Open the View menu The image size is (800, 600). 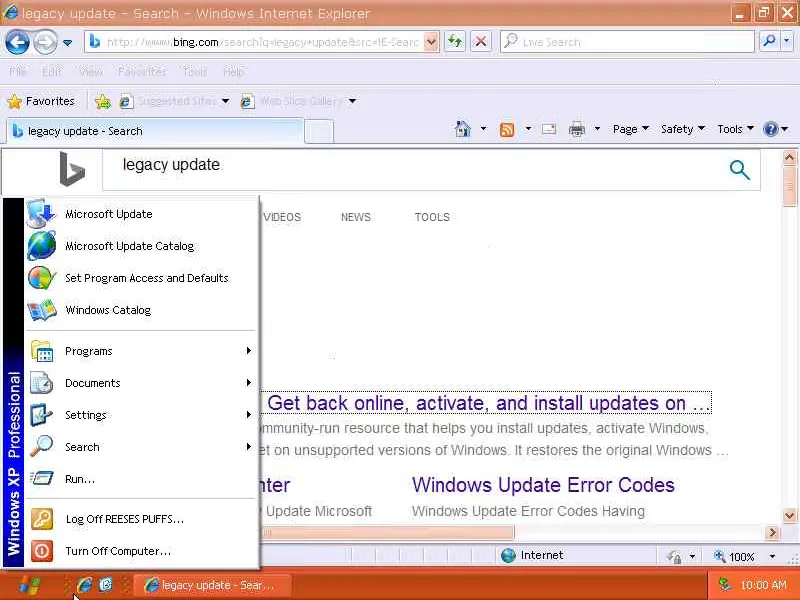click(x=91, y=71)
